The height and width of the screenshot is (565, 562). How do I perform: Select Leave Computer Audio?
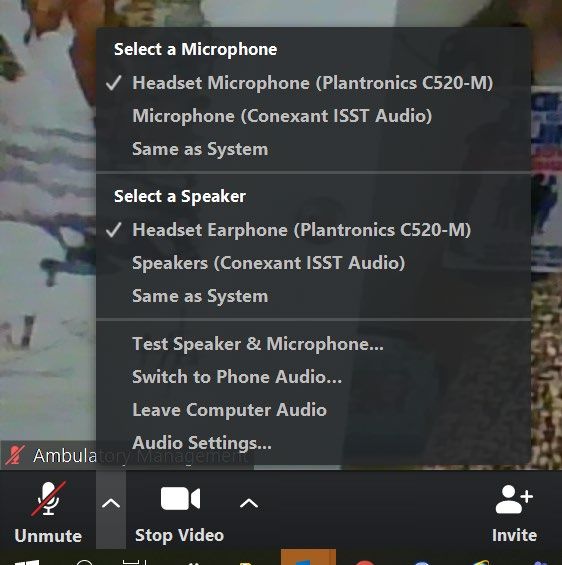tap(313, 410)
